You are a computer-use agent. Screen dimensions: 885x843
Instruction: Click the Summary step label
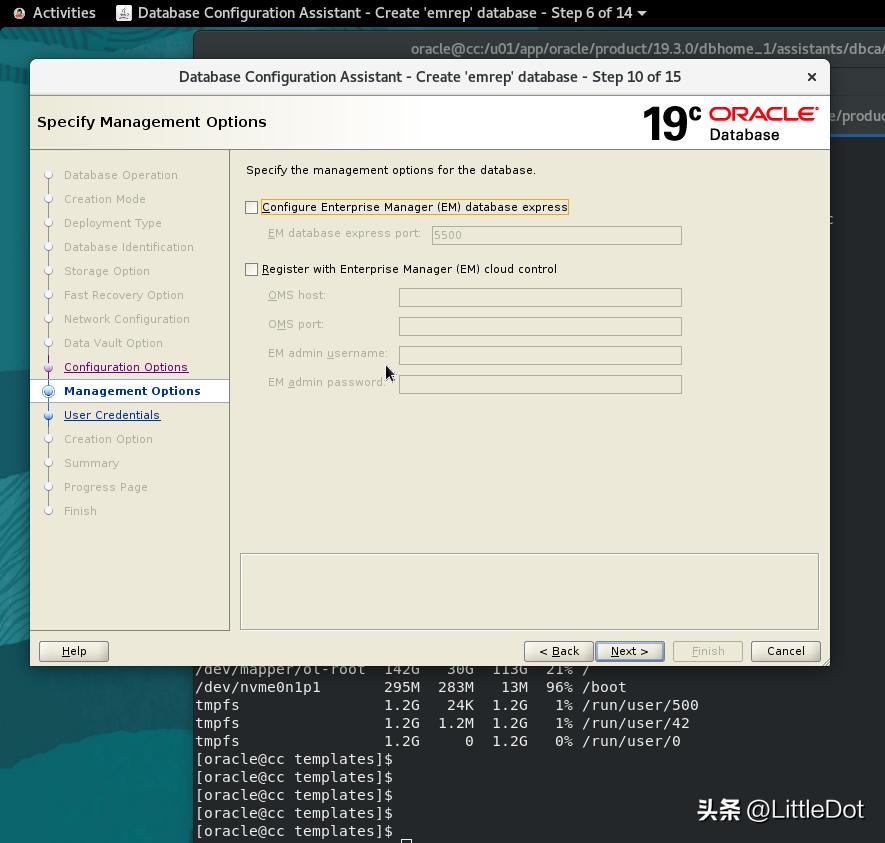pyautogui.click(x=91, y=463)
